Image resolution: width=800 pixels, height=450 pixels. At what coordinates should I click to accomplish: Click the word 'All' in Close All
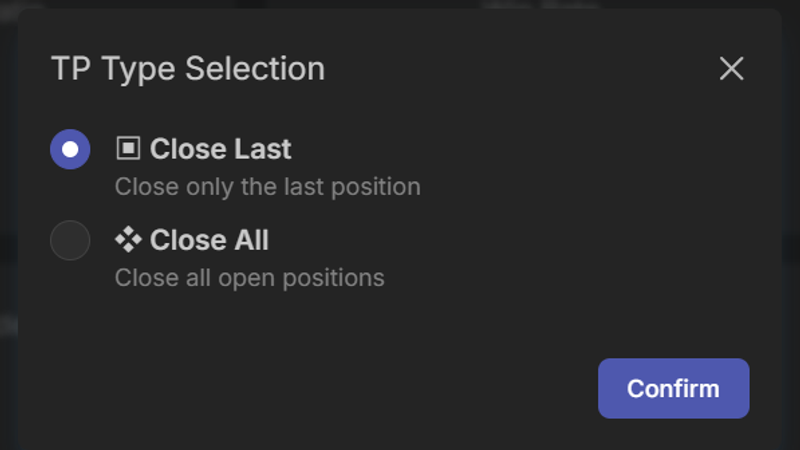pyautogui.click(x=252, y=240)
